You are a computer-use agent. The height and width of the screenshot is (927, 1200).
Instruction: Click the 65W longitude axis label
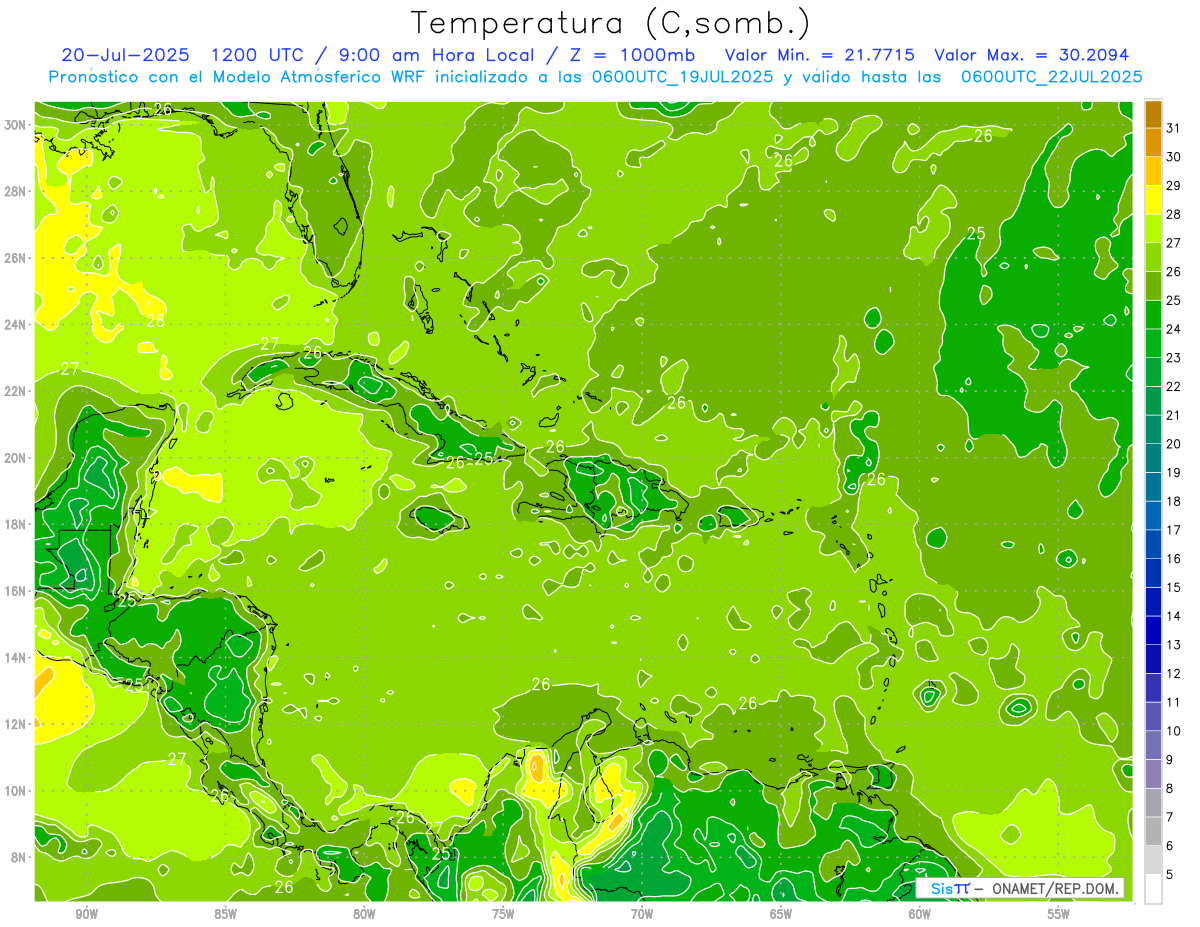781,914
